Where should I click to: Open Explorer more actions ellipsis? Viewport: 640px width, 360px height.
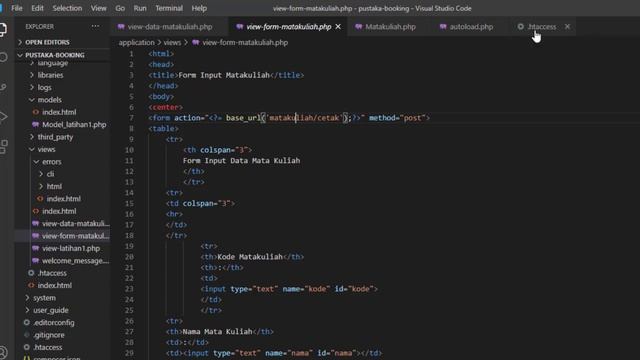tap(95, 26)
